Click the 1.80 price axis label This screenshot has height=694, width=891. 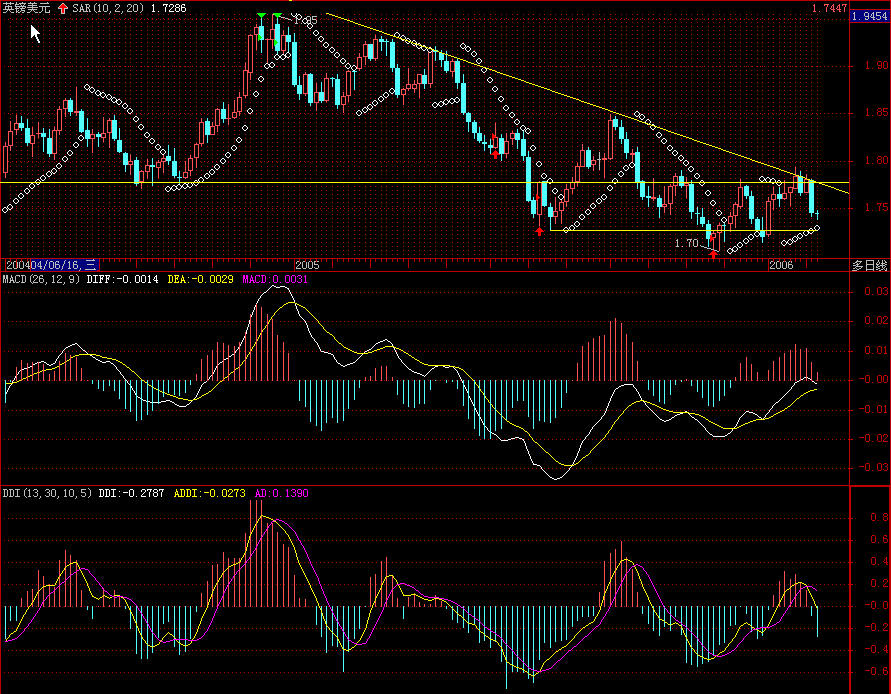[x=875, y=161]
